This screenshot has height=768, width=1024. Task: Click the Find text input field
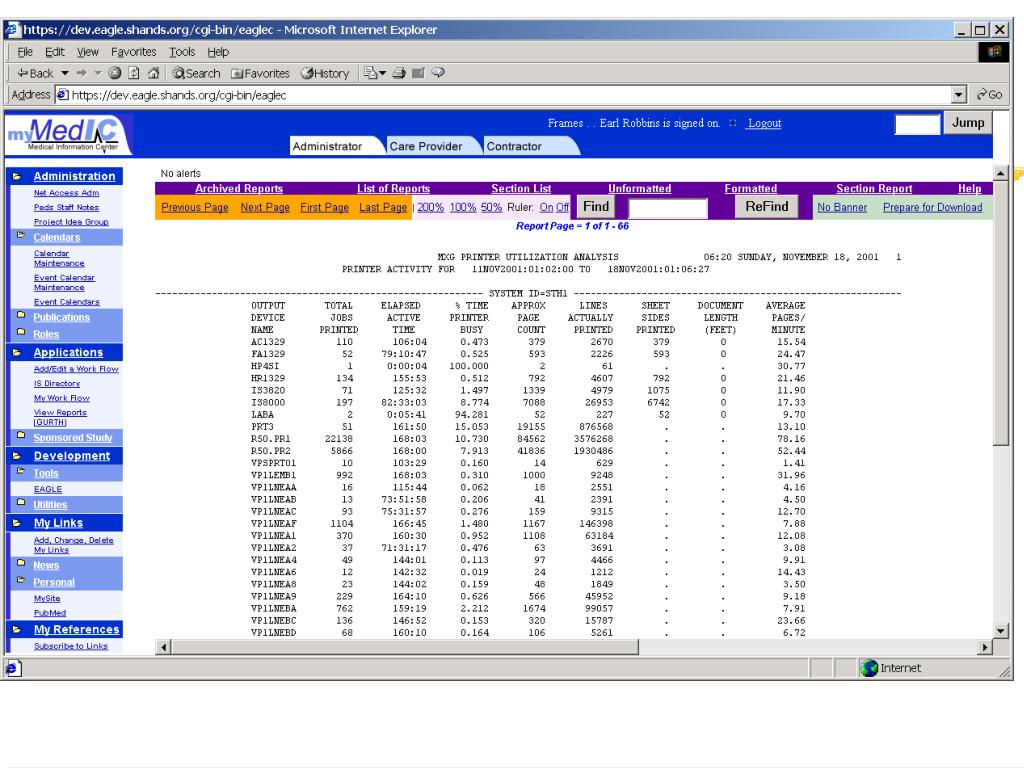667,208
